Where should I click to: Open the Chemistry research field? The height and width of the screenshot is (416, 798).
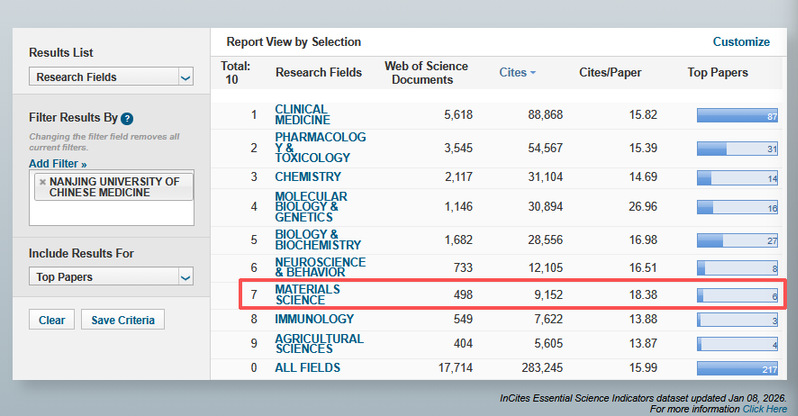(309, 177)
